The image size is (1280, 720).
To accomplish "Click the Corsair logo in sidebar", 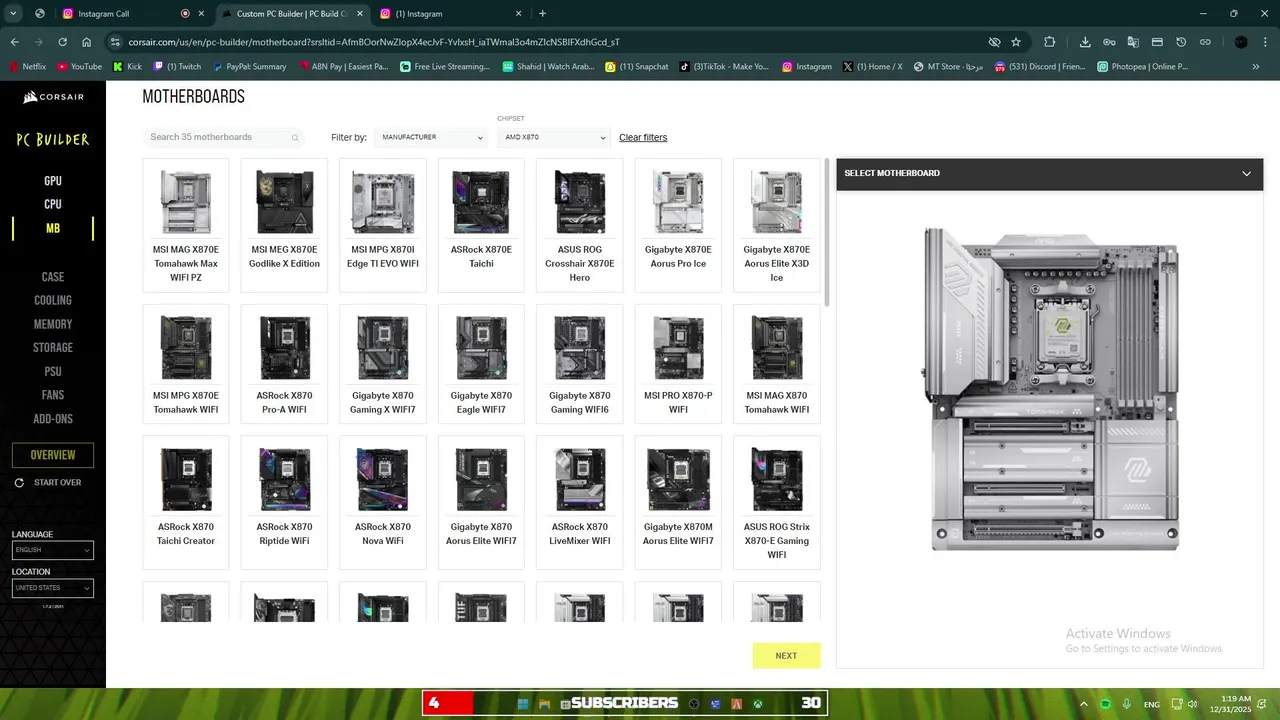I will [x=53, y=97].
